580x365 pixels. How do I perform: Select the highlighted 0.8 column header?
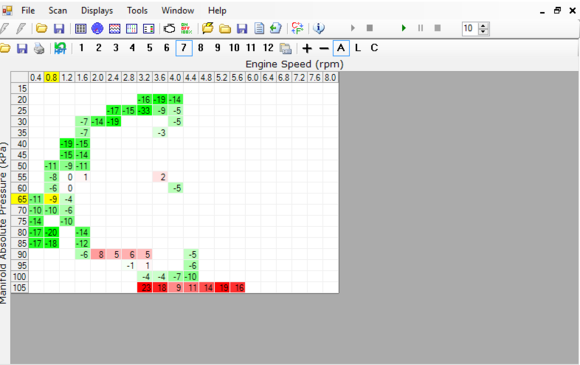(51, 77)
